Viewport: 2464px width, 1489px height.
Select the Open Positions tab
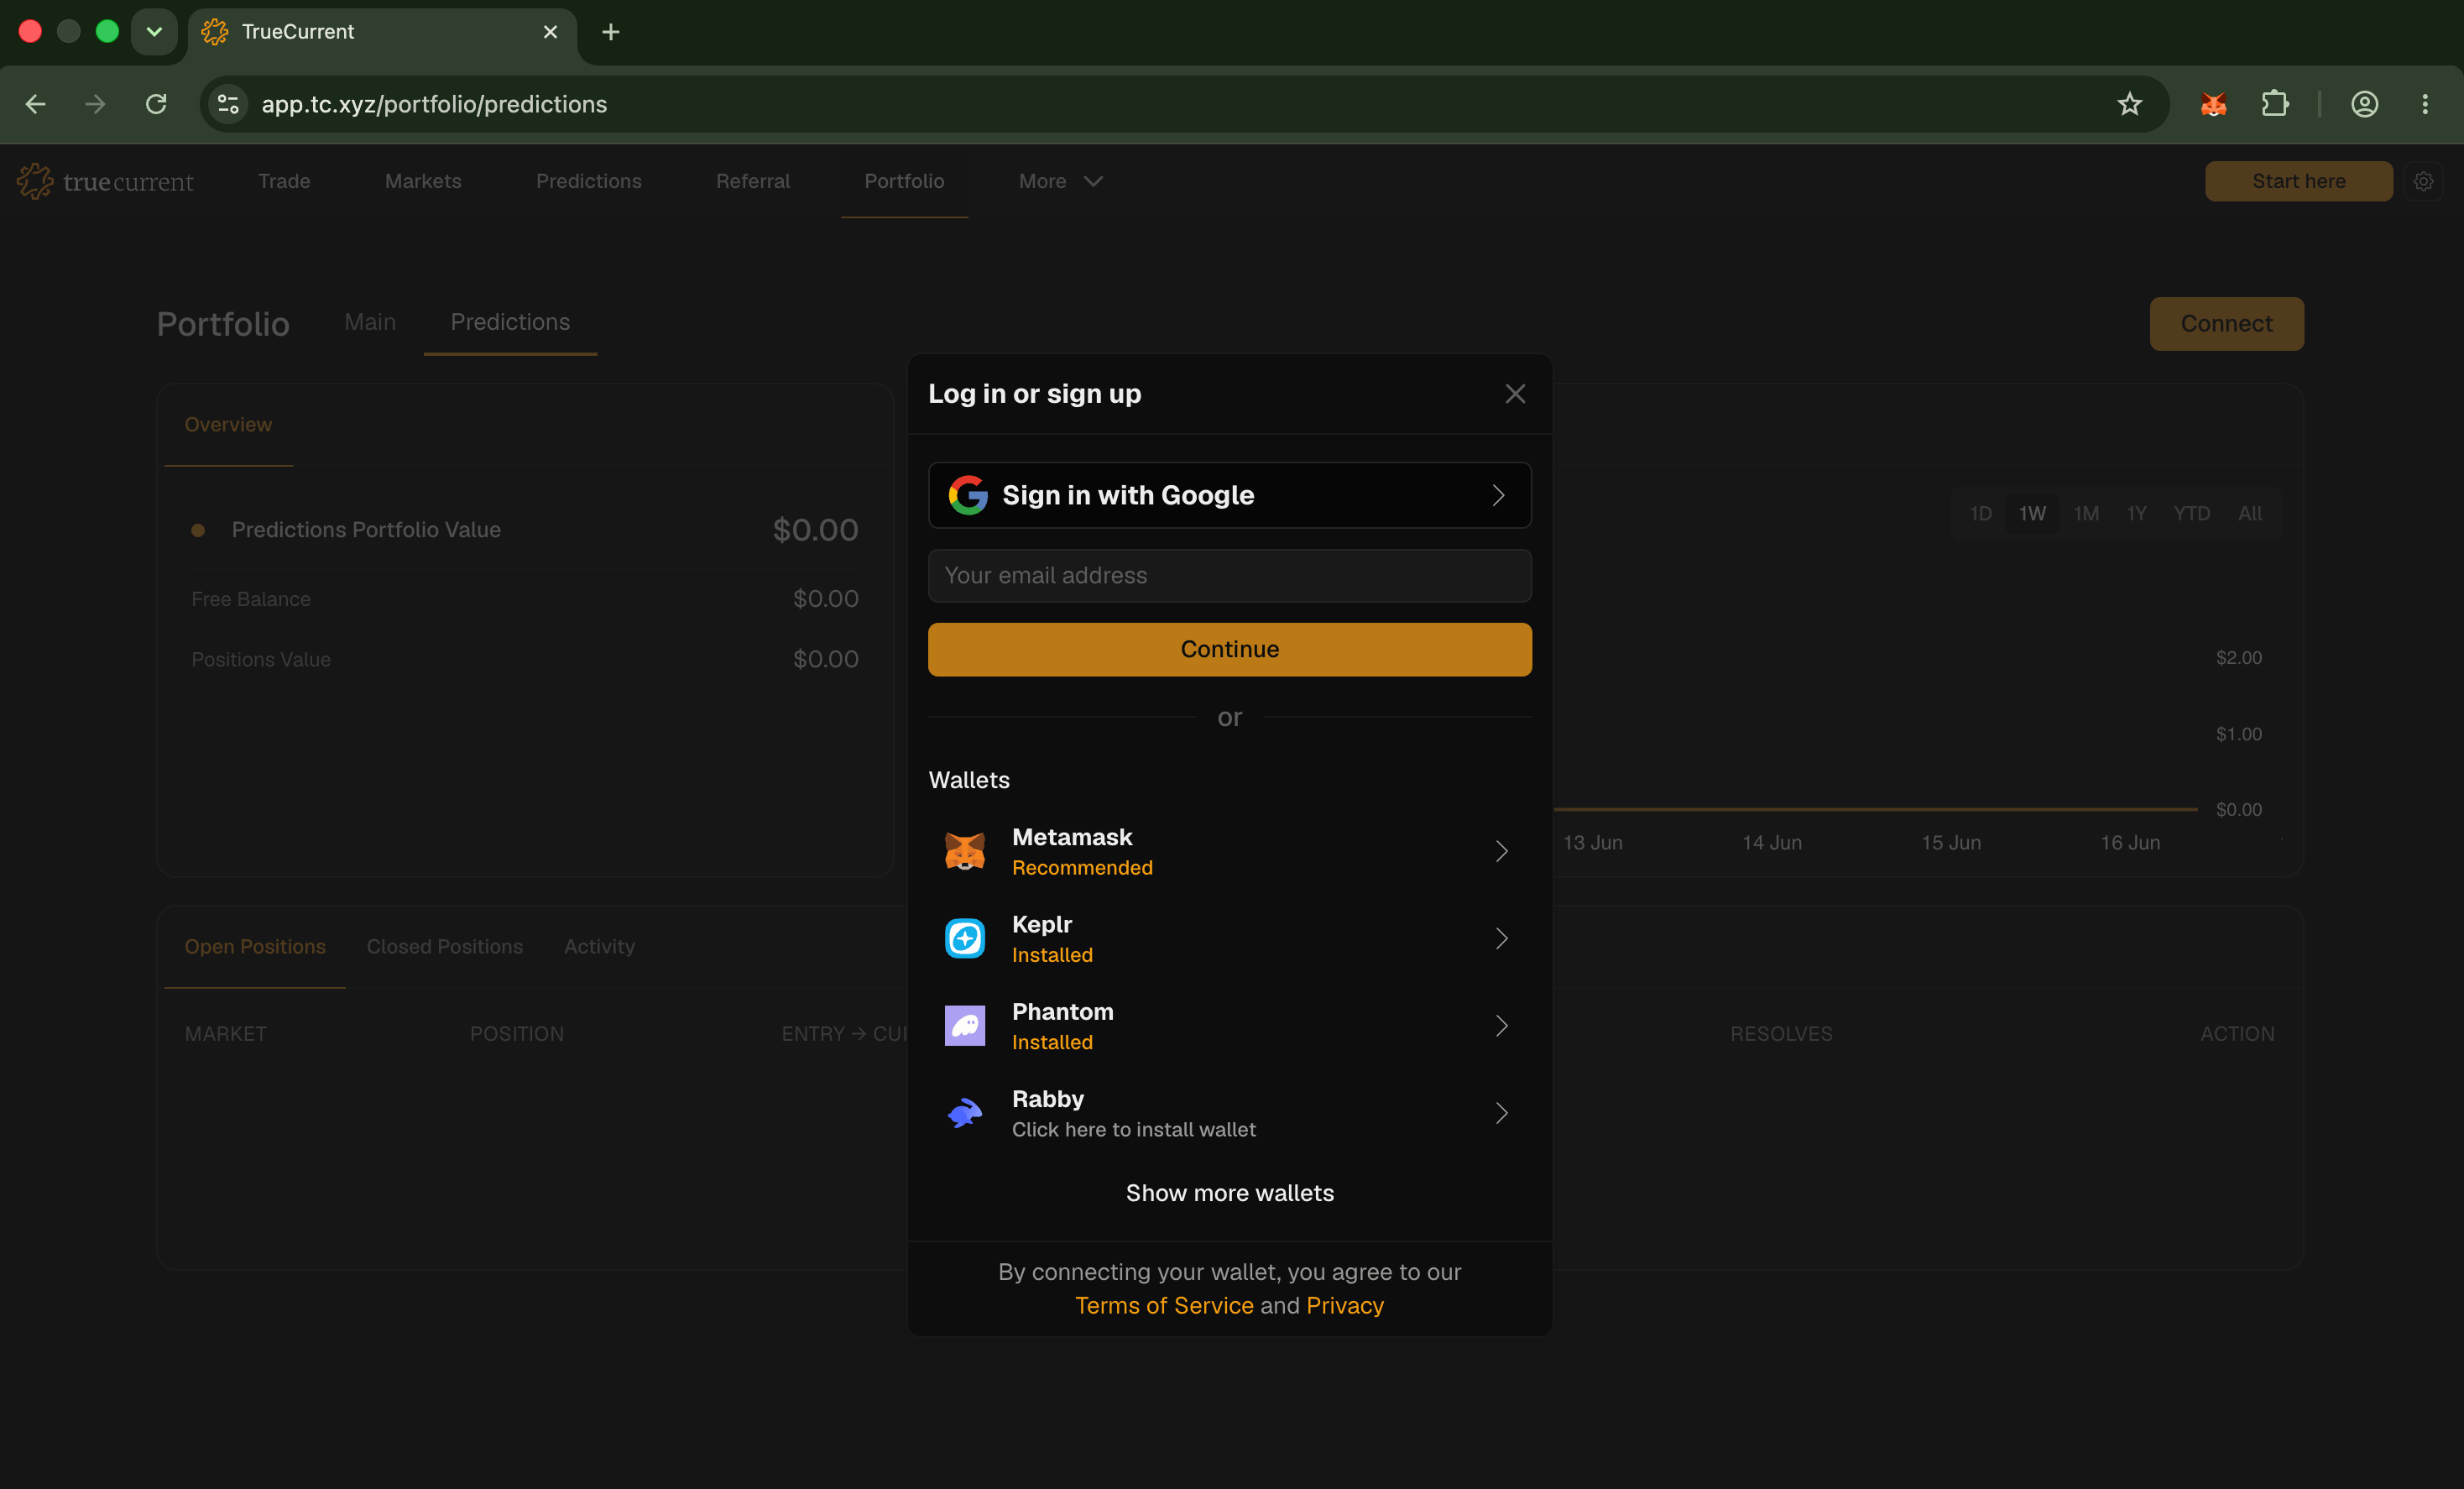click(x=255, y=946)
